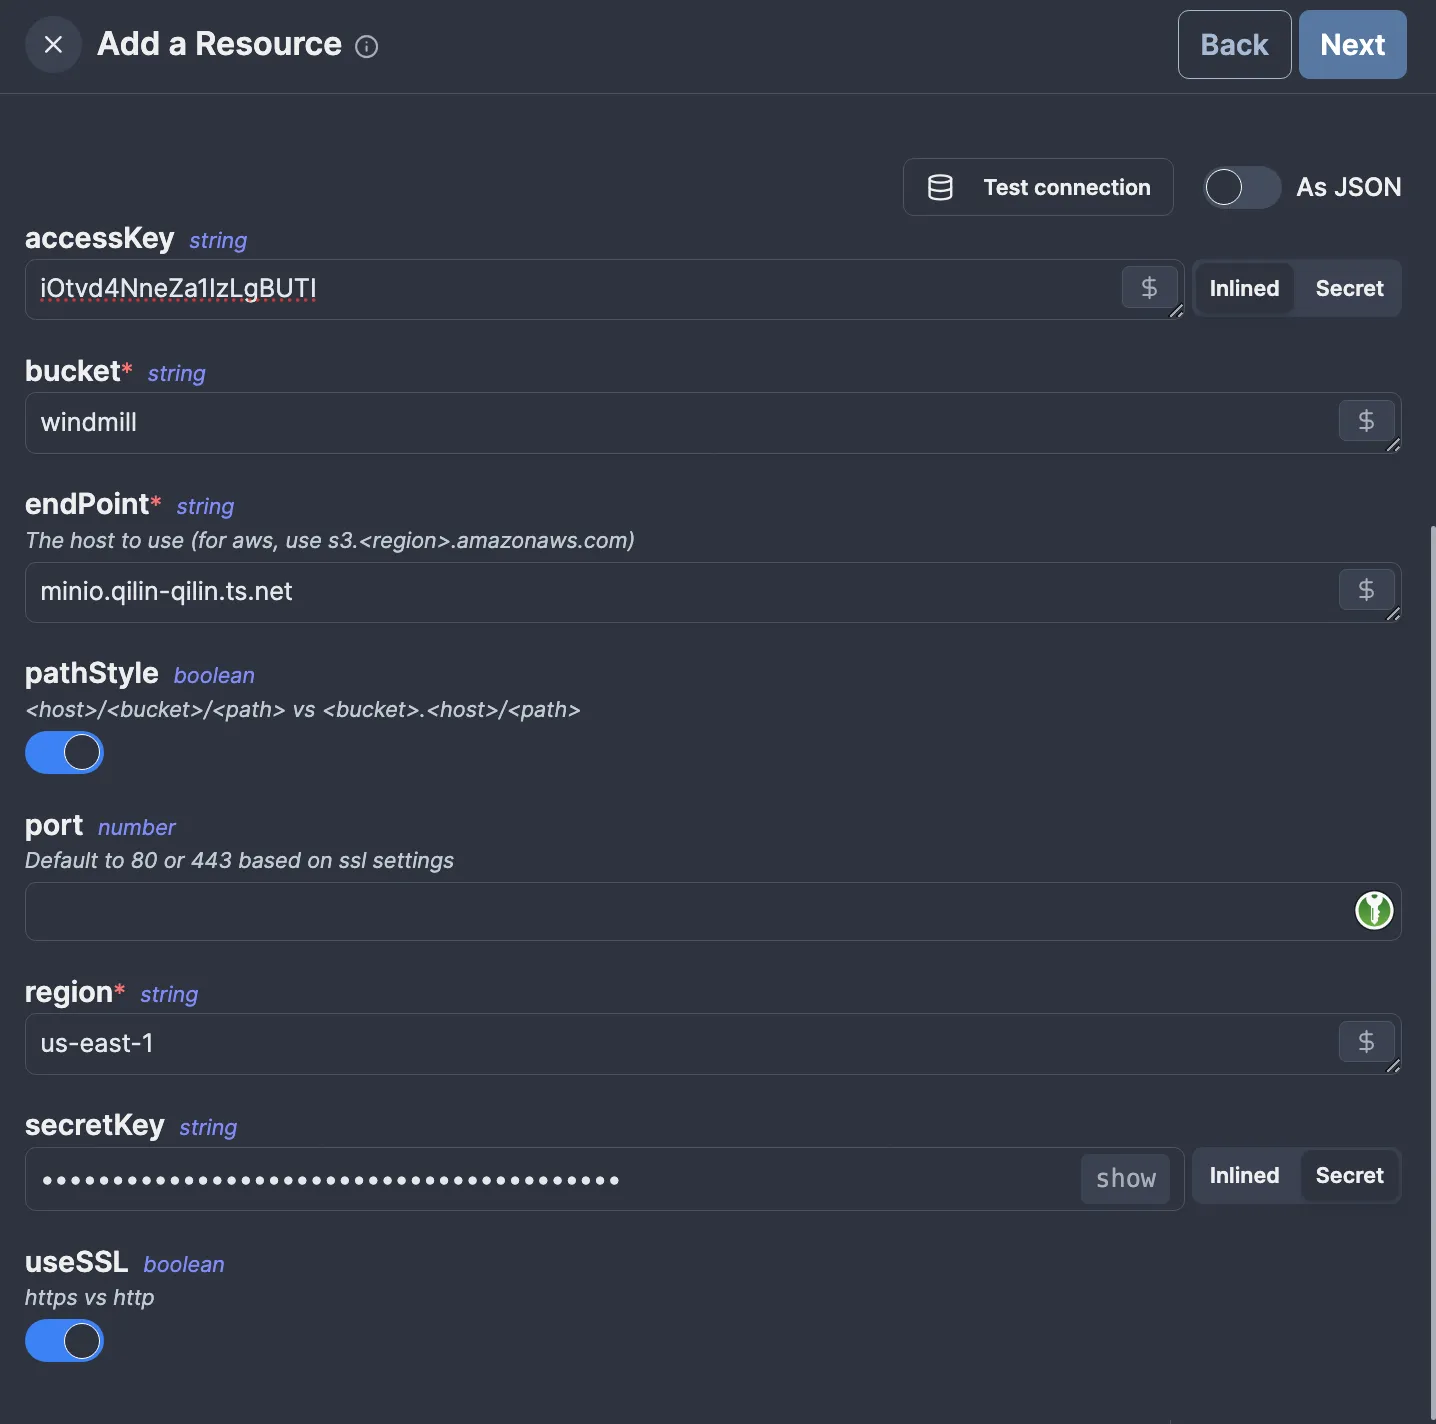Insert a variable into the endPoint field
1436x1424 pixels.
pos(1366,590)
